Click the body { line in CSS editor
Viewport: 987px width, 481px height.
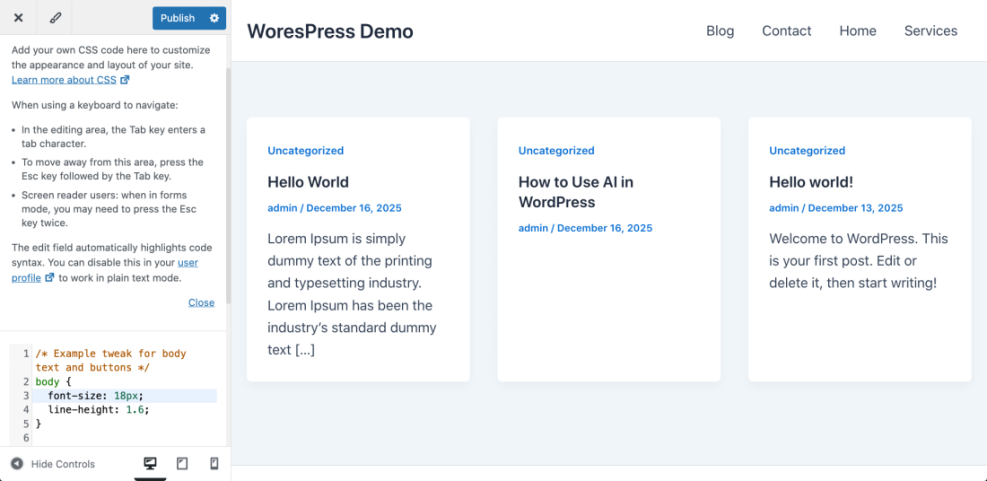click(x=54, y=382)
